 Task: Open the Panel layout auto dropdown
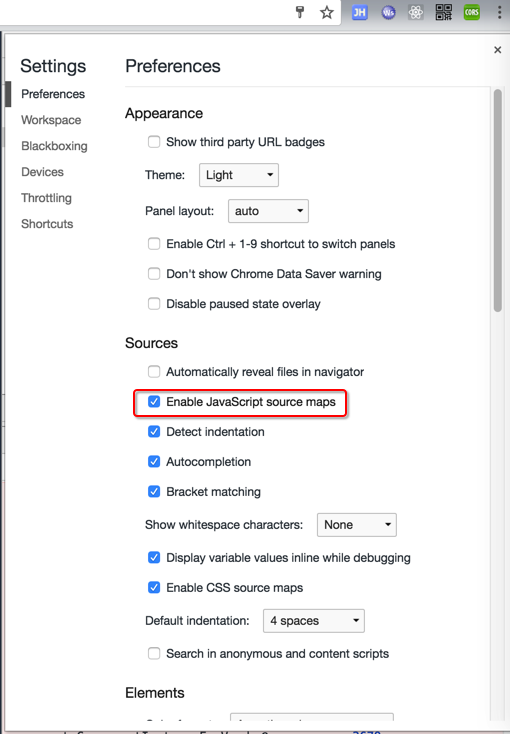coord(268,211)
